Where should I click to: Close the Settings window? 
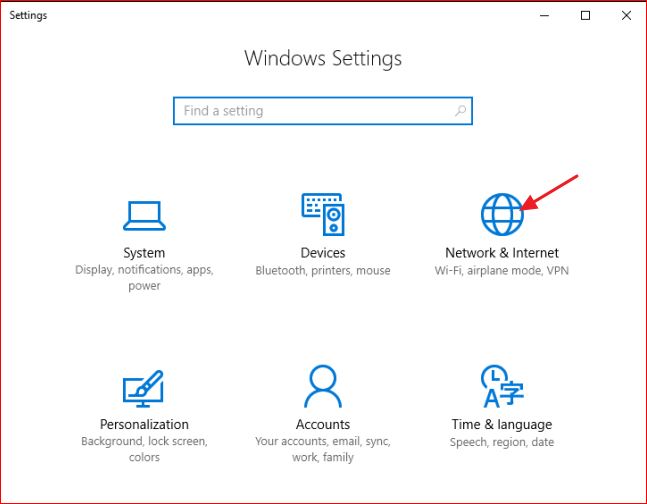pos(626,16)
